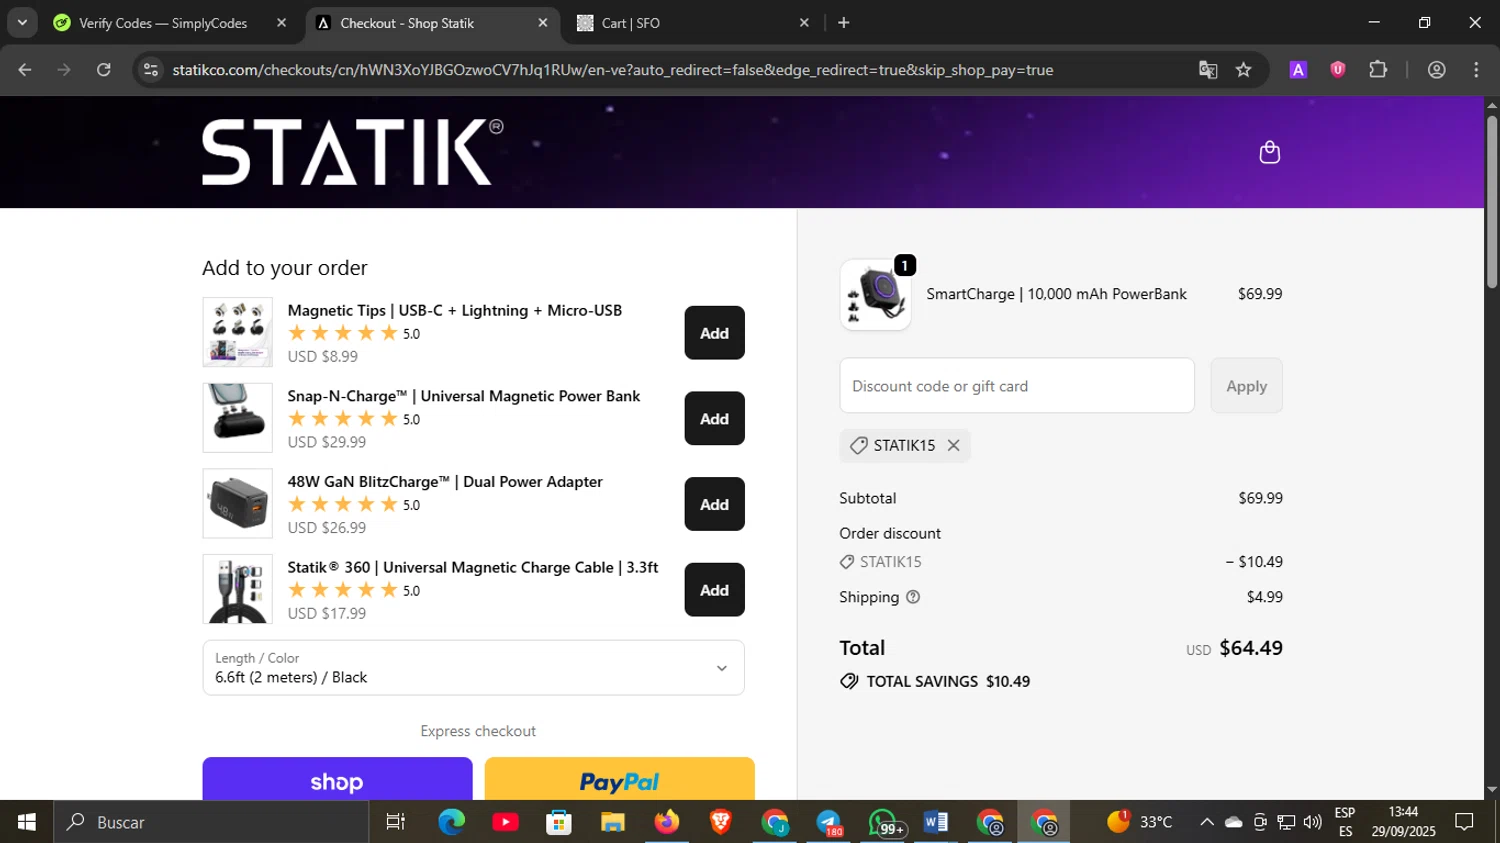Screen dimensions: 1500x843
Task: Expand the Length / Color dropdown
Action: 473,668
